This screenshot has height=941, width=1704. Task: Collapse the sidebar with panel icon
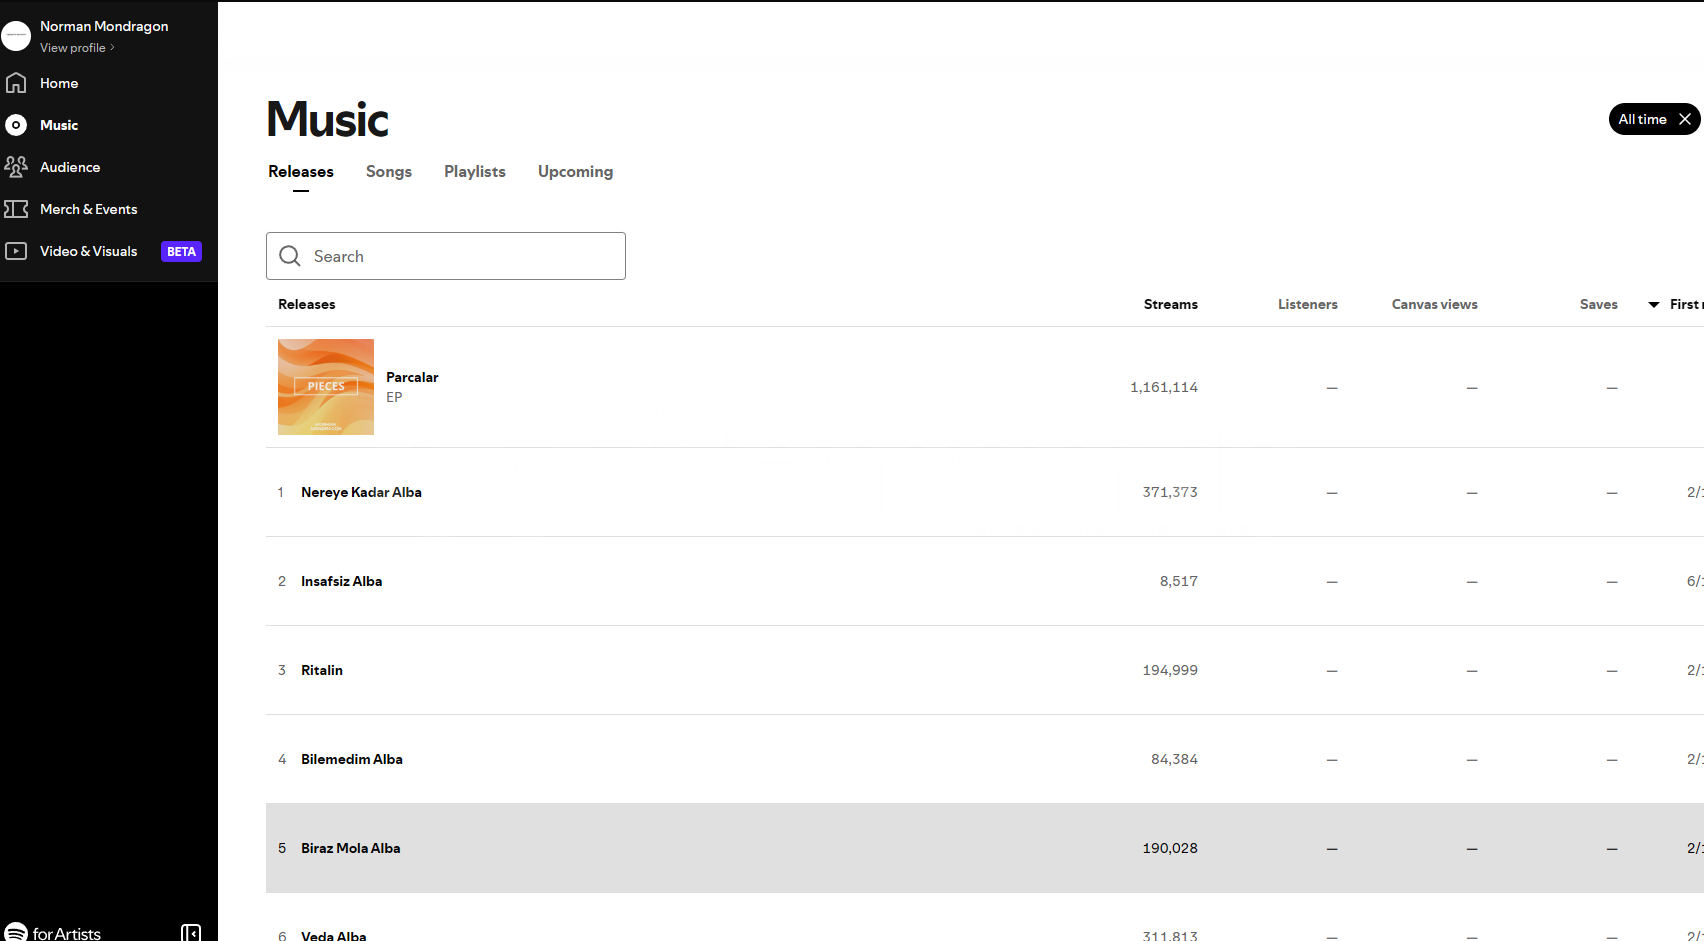coord(191,932)
